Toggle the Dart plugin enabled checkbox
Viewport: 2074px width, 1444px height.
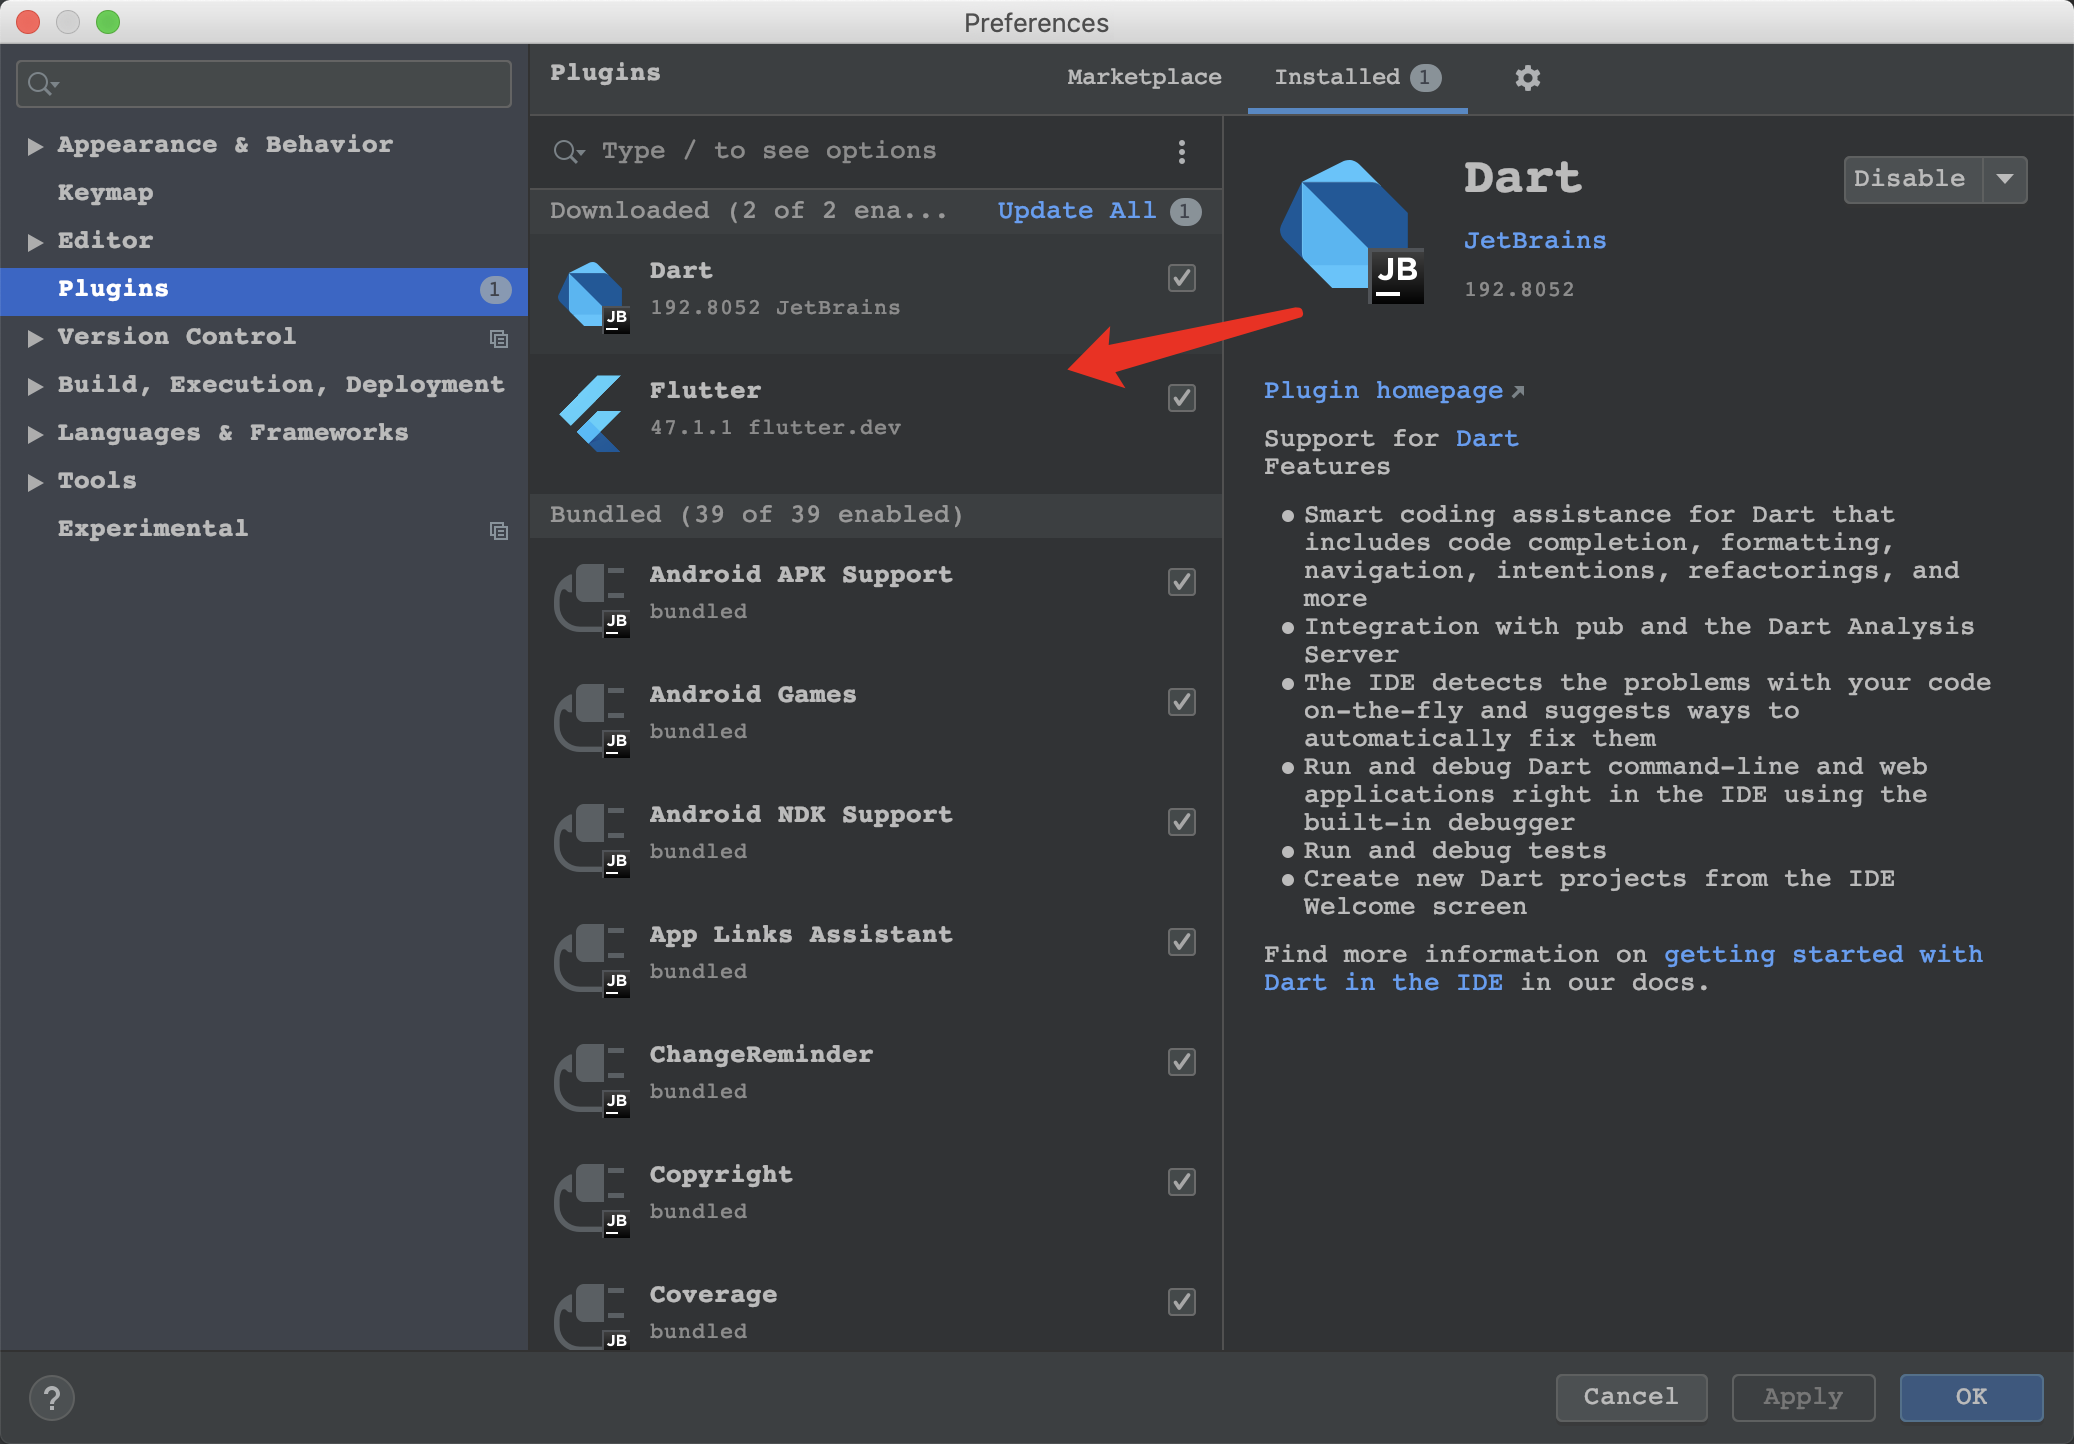coord(1181,278)
